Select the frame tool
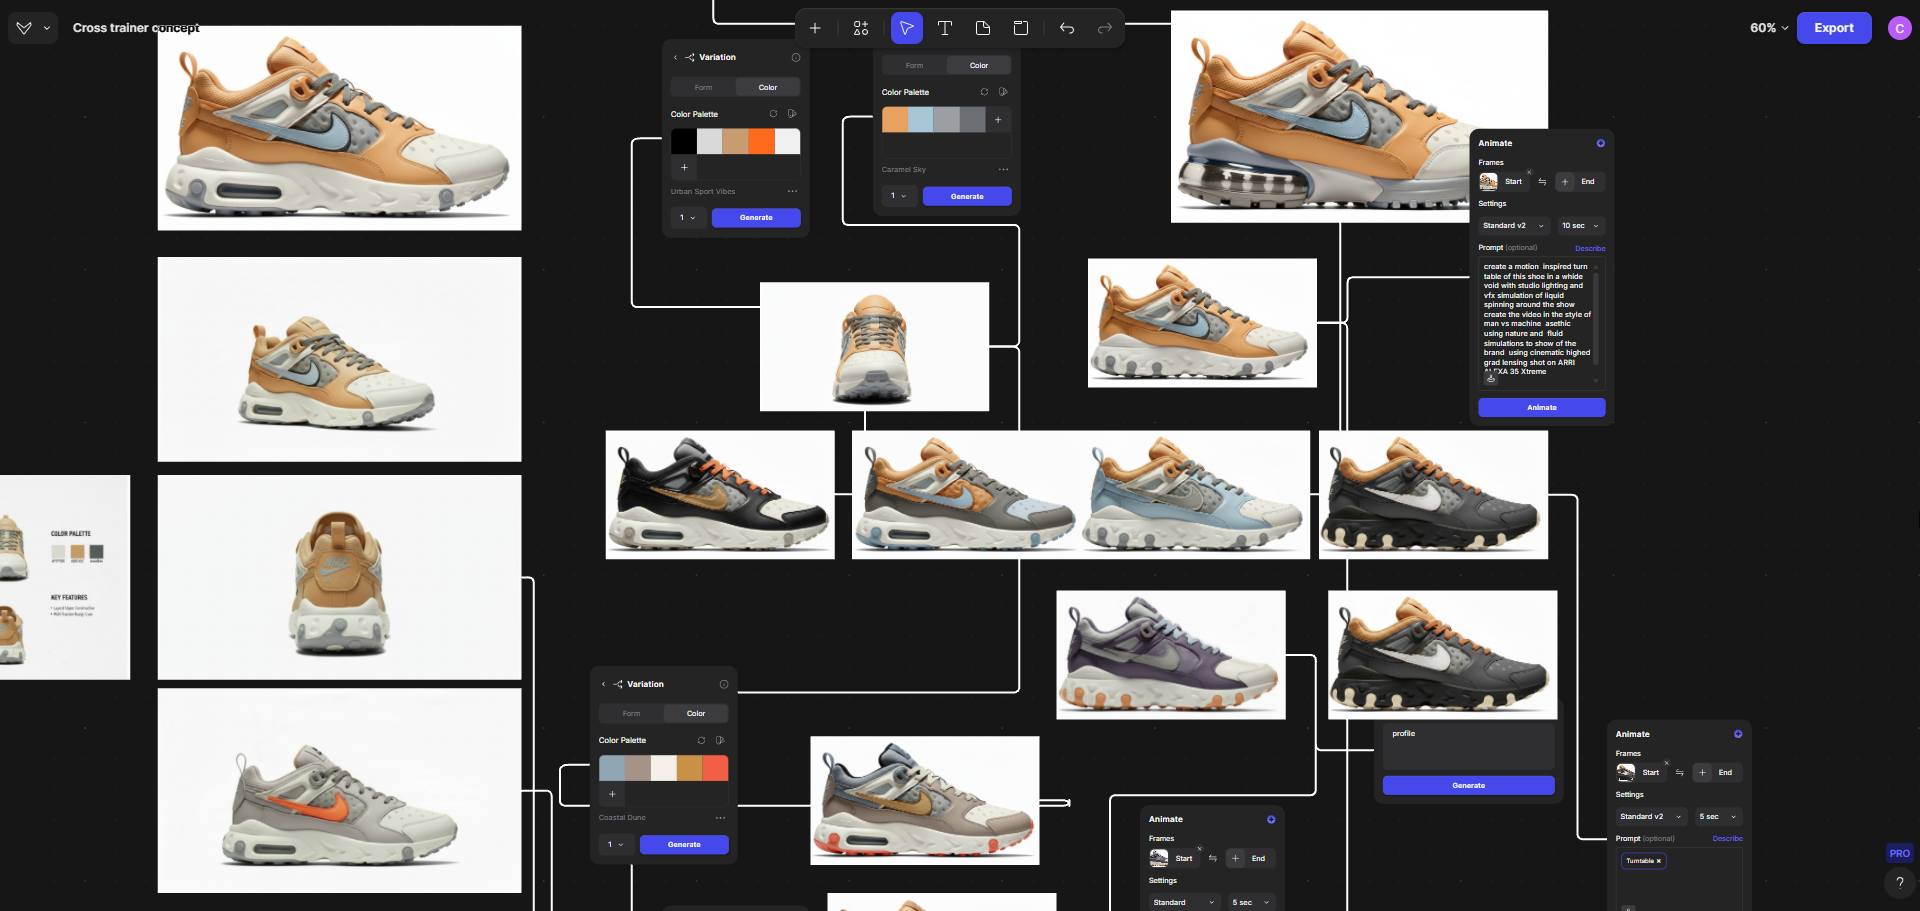 tap(1021, 28)
